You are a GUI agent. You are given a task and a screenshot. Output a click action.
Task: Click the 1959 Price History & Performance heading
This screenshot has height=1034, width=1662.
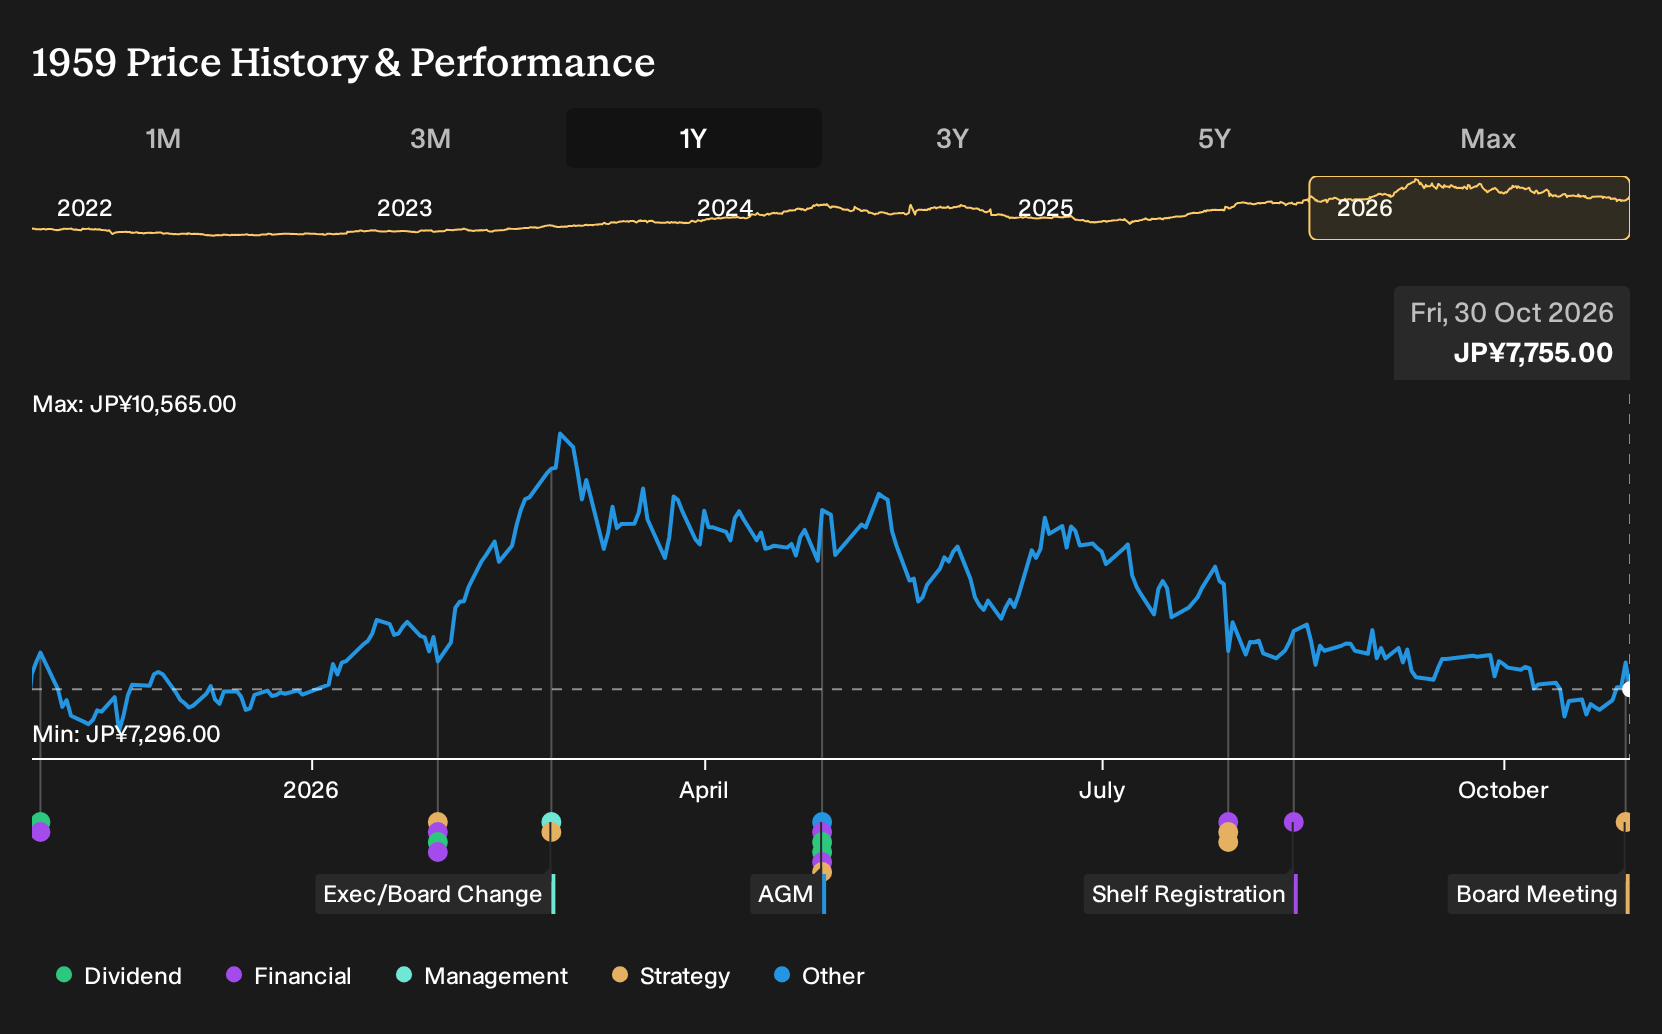[343, 62]
